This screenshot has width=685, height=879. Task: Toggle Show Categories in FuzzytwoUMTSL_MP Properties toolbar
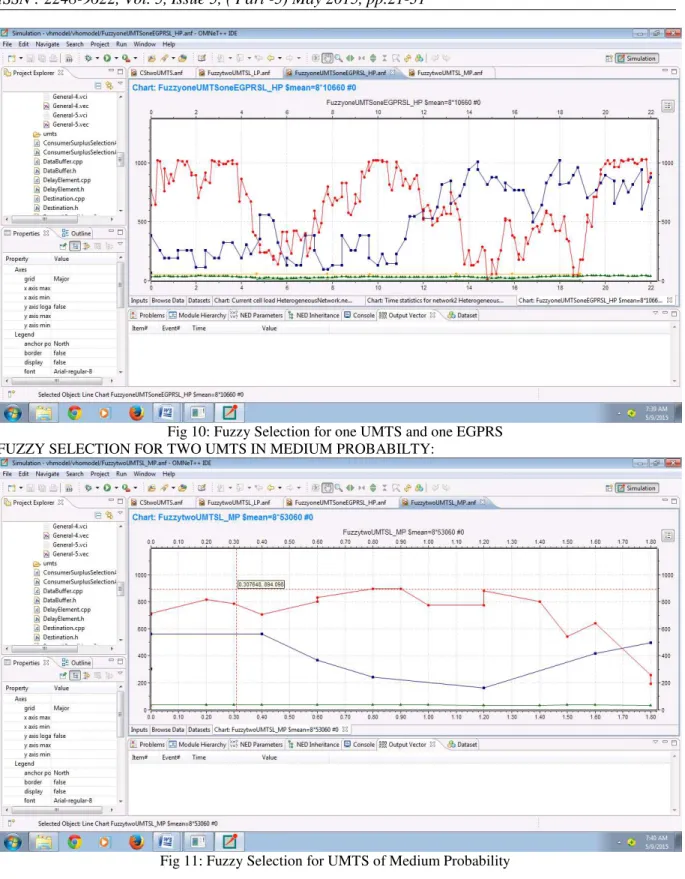(x=75, y=675)
